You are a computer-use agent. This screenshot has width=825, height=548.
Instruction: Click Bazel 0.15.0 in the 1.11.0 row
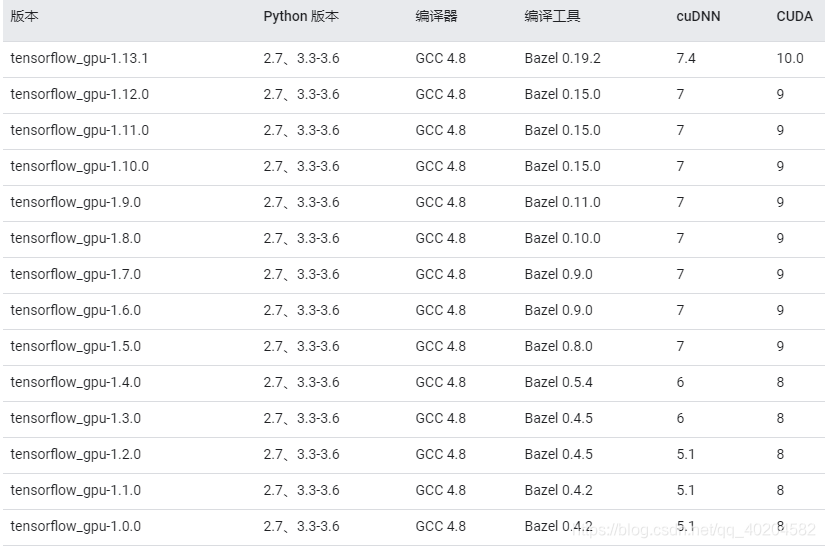[x=562, y=130]
